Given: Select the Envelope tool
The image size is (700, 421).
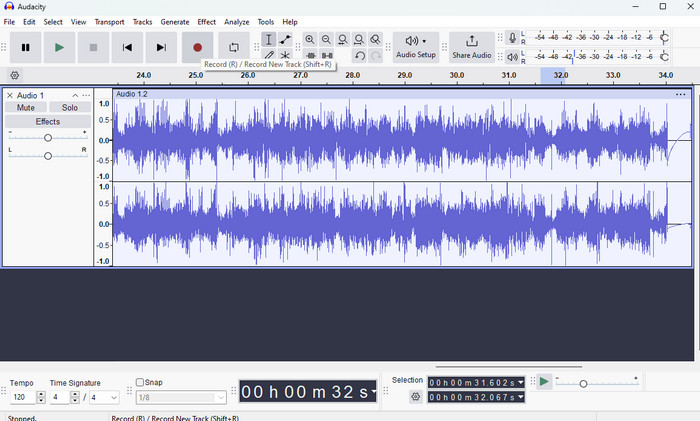Looking at the screenshot, I should (x=285, y=39).
